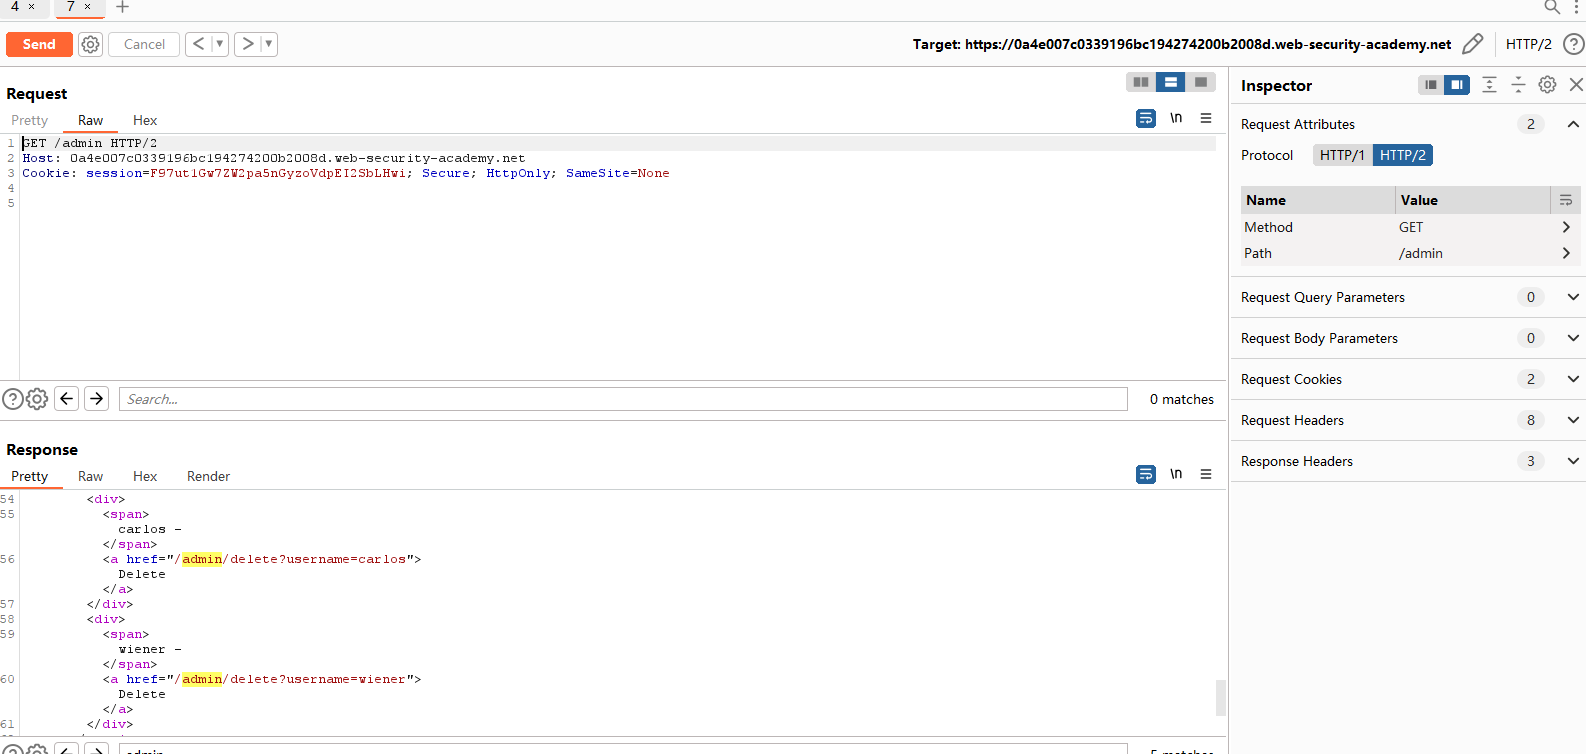Viewport: 1586px width, 754px height.
Task: Collapse Request Attributes section
Action: coord(1573,124)
